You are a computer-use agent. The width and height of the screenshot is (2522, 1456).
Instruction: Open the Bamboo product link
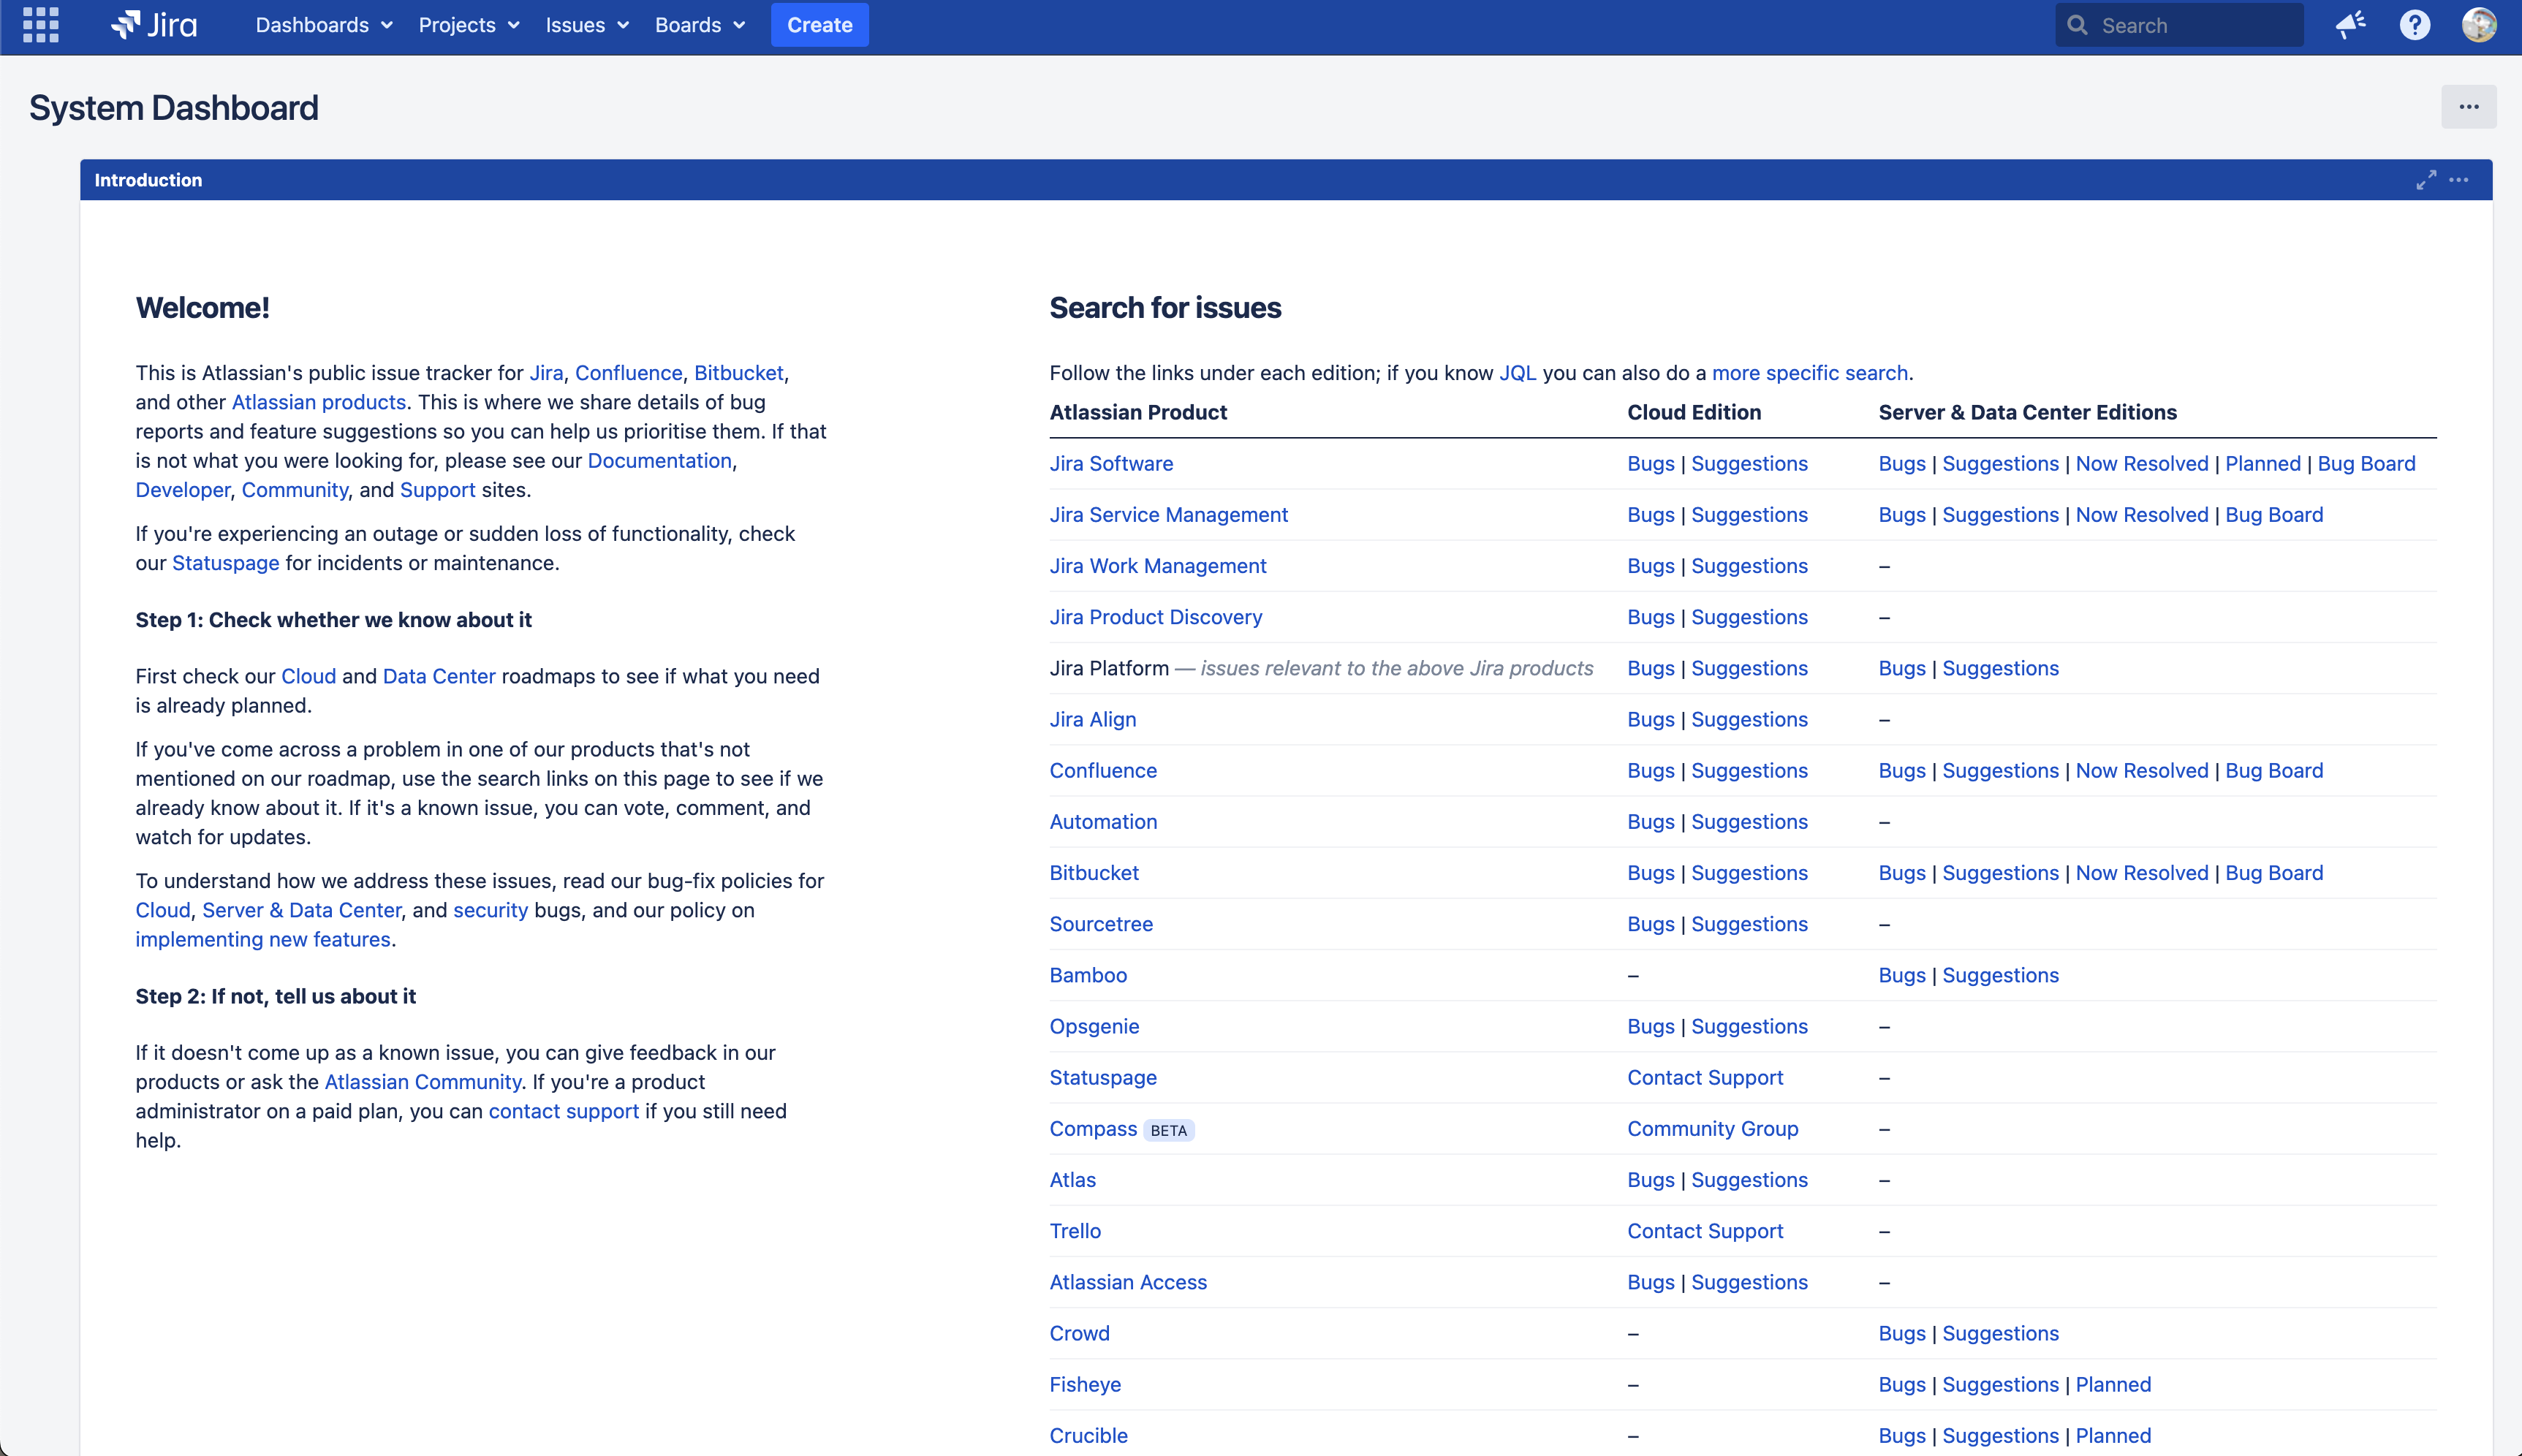tap(1088, 976)
